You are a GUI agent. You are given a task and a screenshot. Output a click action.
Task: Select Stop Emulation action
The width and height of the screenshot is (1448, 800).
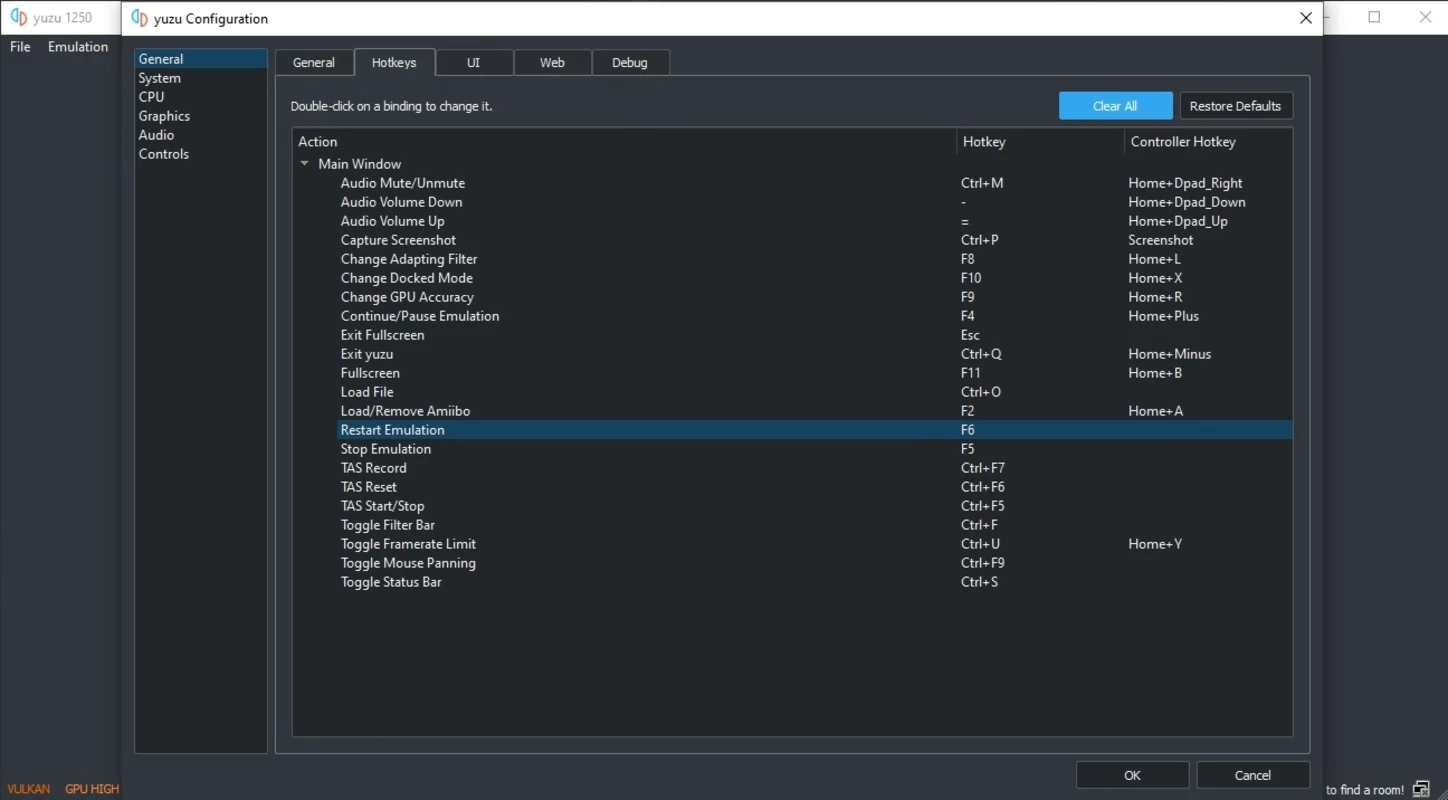pyautogui.click(x=386, y=449)
